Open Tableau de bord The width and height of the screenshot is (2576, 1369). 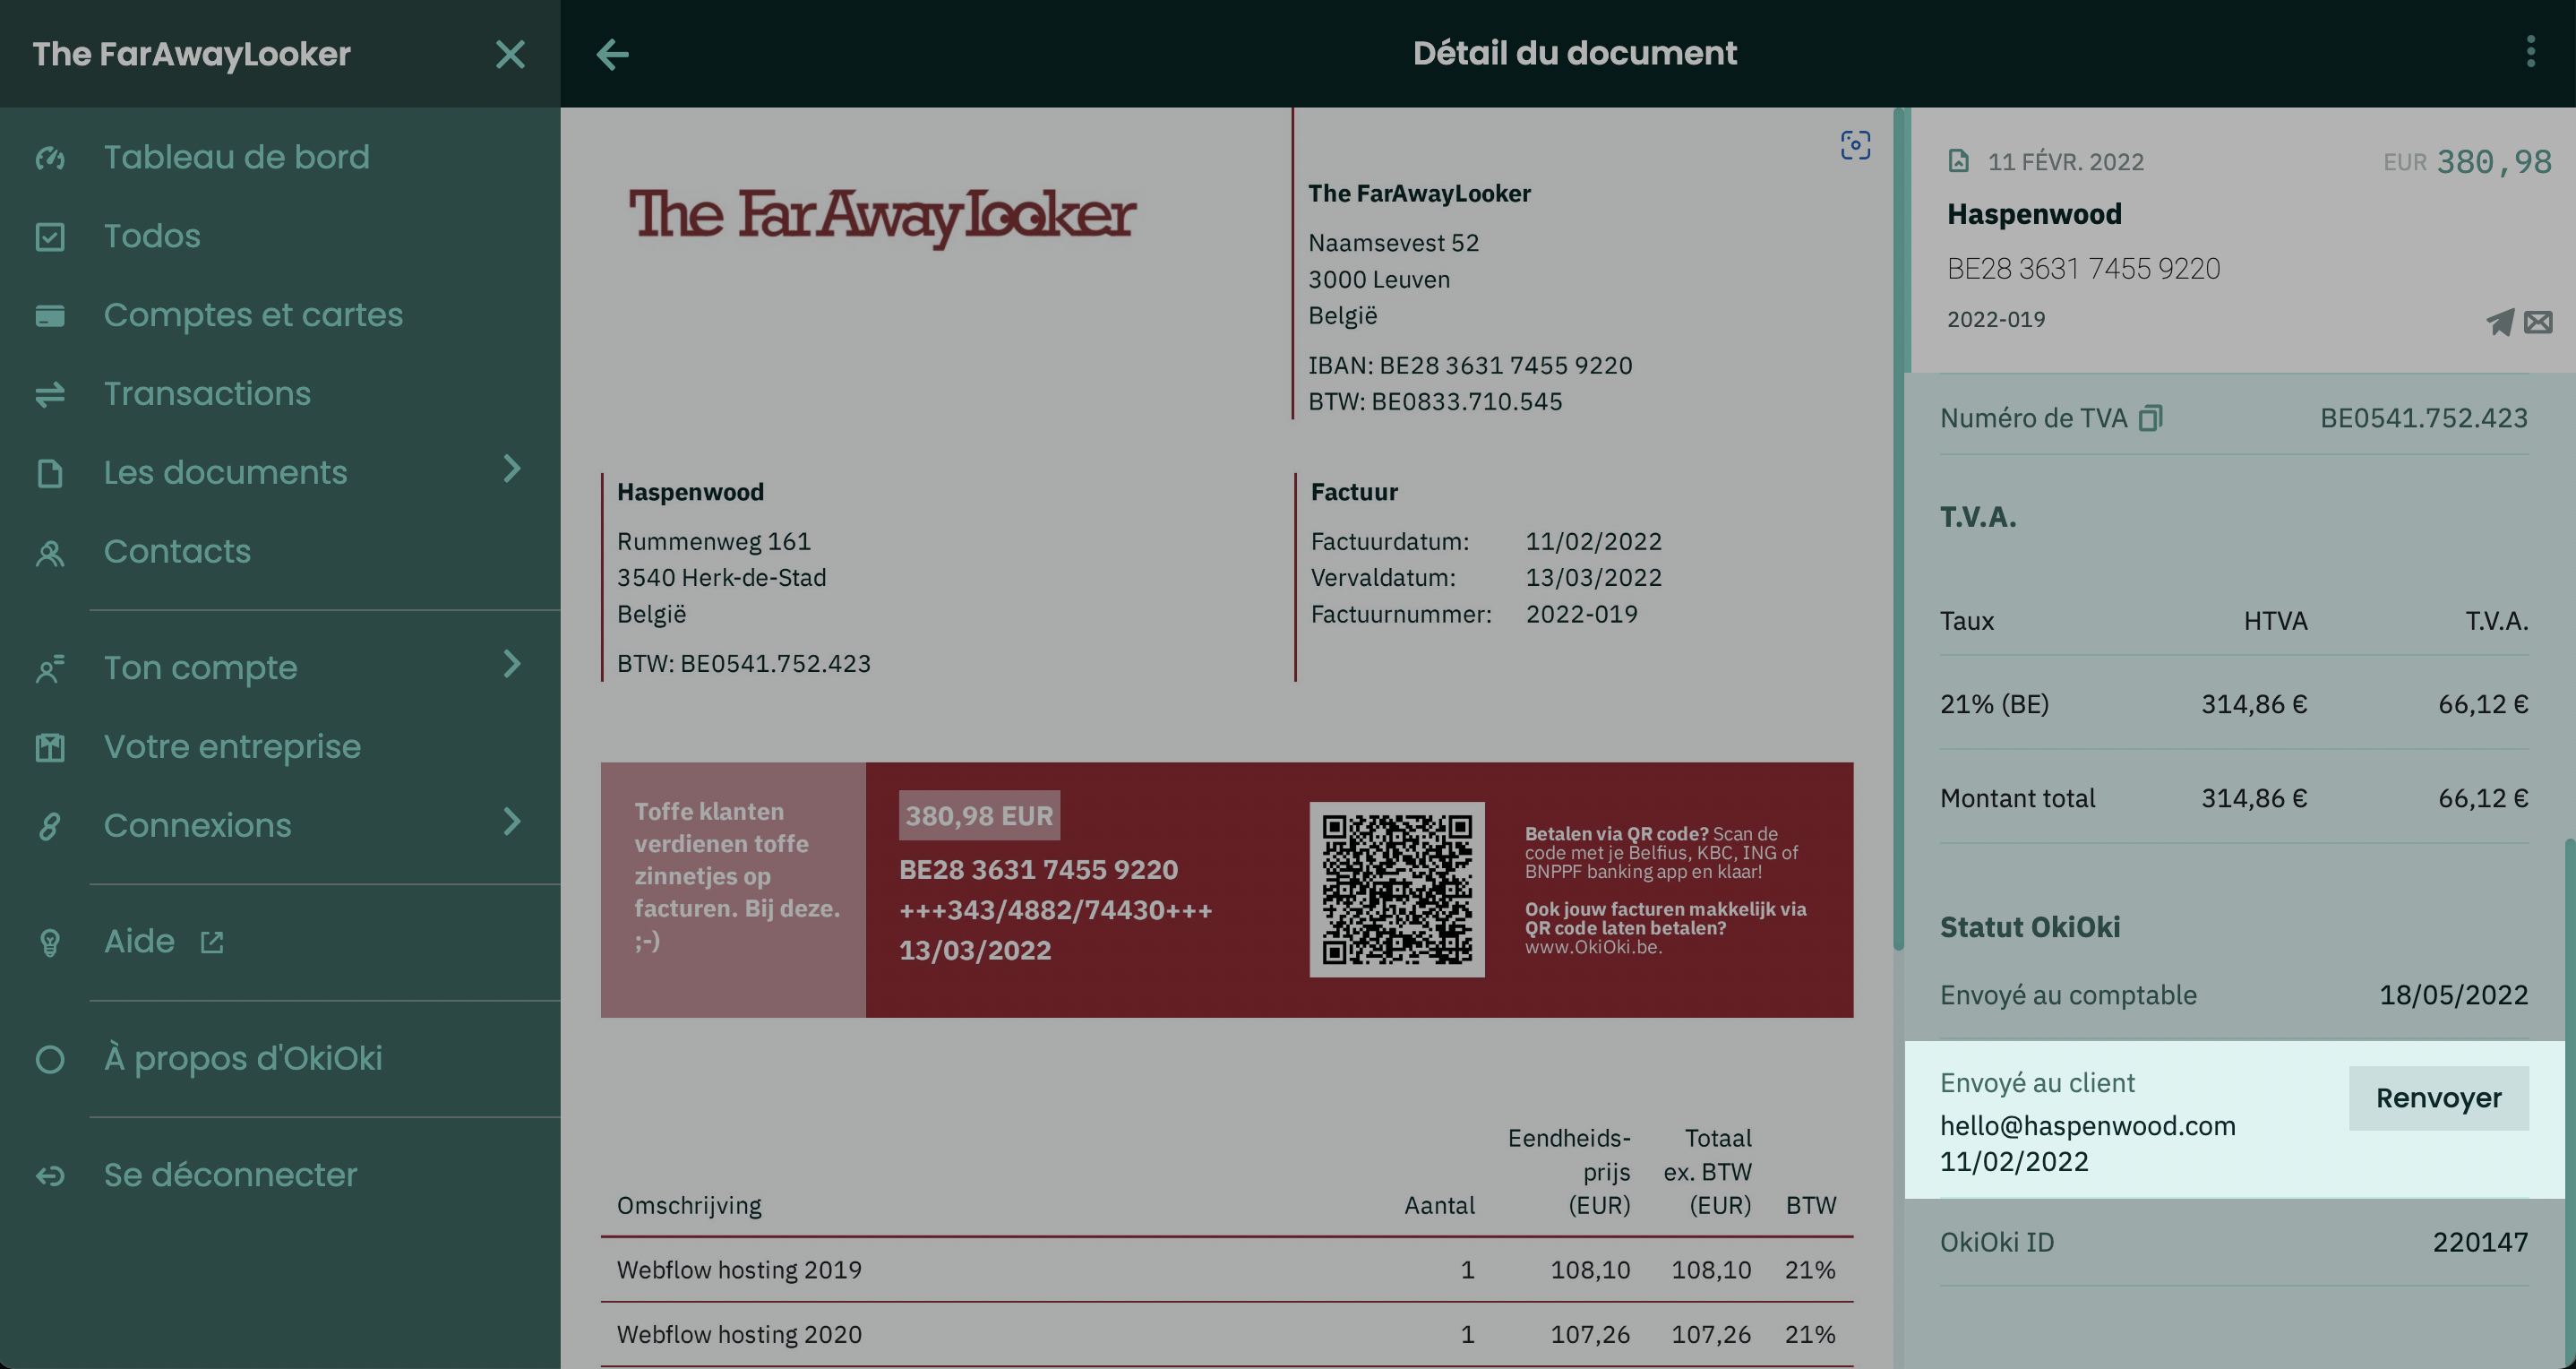(237, 158)
